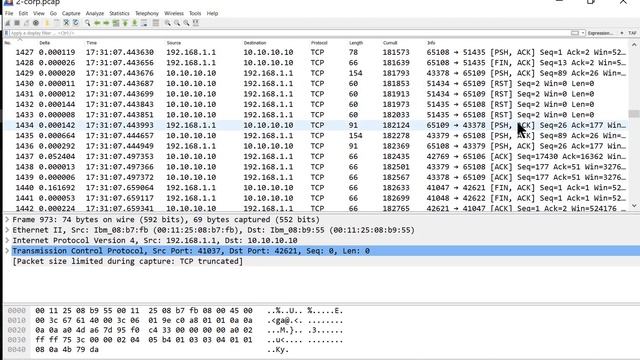This screenshot has height=360, width=640.
Task: Open the Telephony menu
Action: coord(147,13)
